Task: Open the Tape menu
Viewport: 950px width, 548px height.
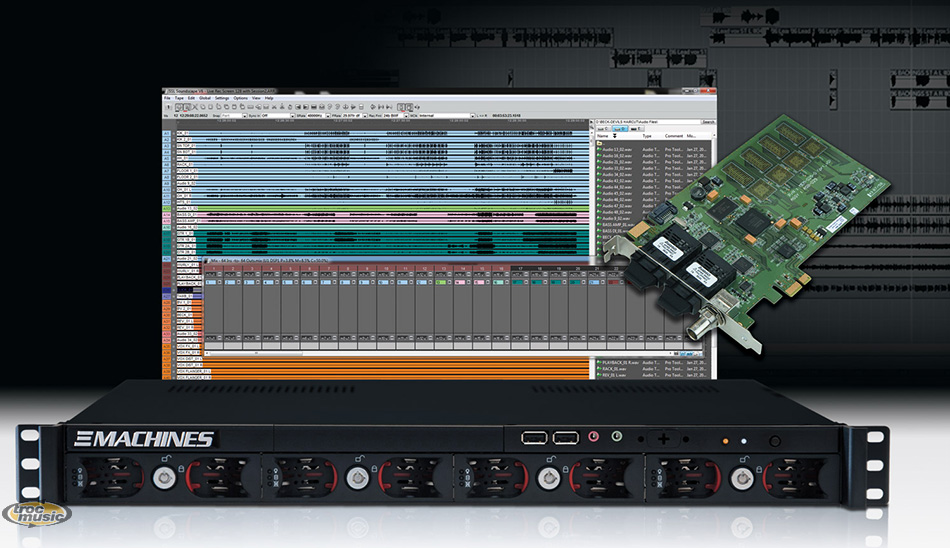Action: (179, 98)
